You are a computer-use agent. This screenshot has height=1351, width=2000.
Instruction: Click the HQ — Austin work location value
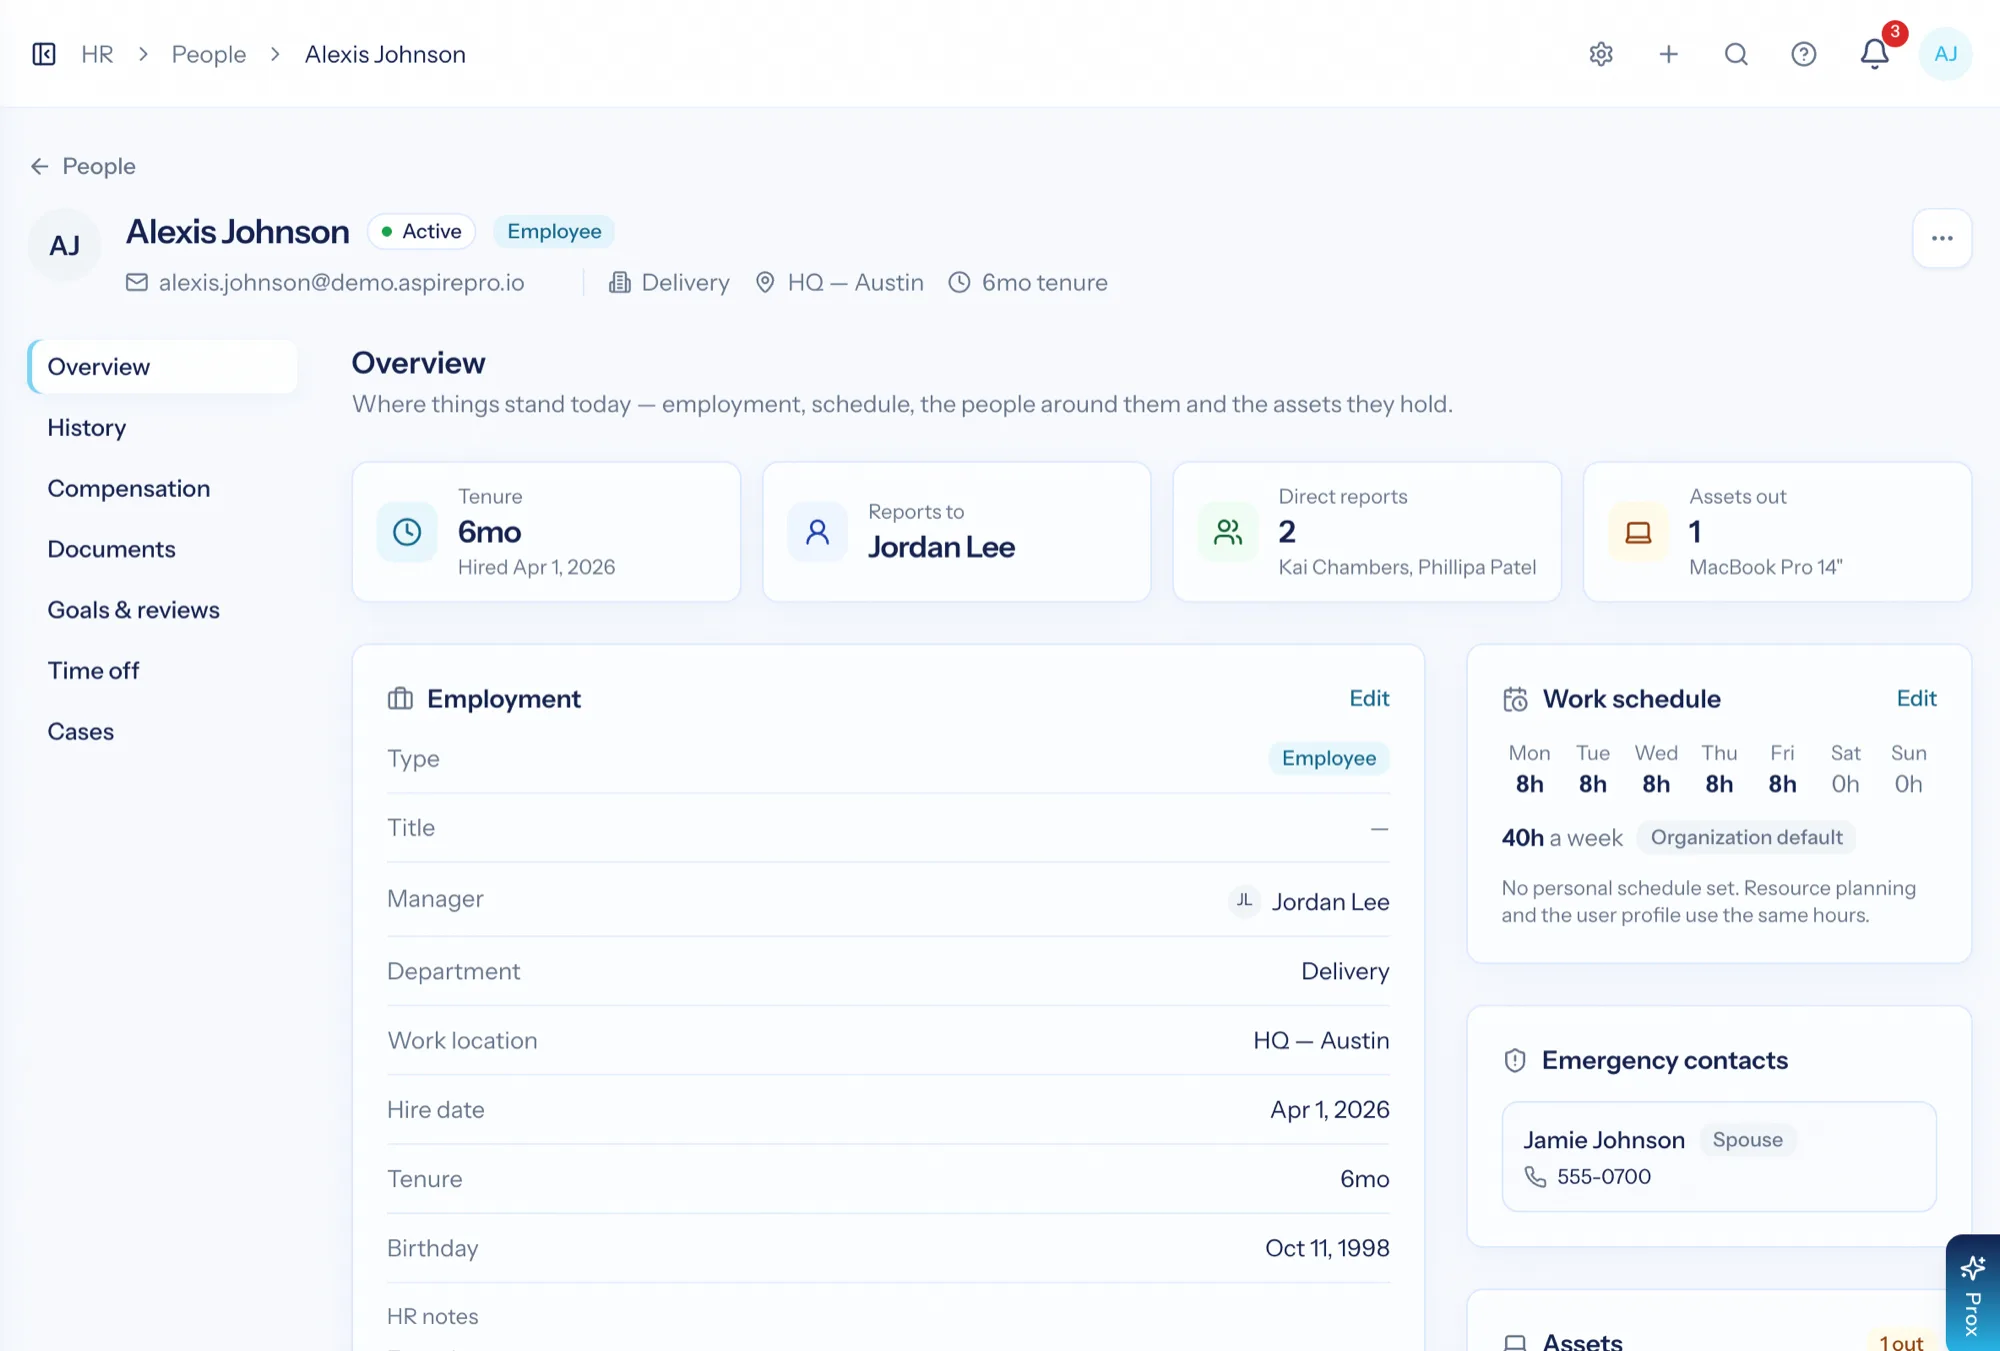(1321, 1041)
